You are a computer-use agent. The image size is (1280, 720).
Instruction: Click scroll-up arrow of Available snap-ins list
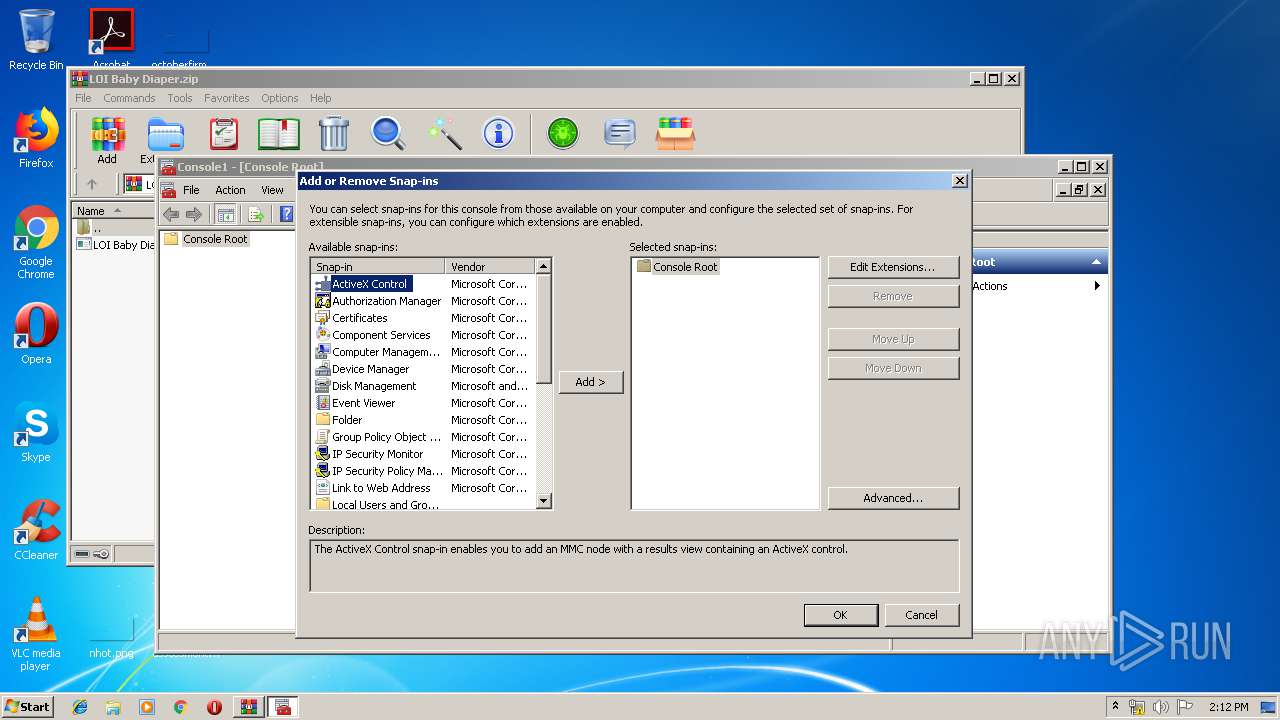coord(543,266)
